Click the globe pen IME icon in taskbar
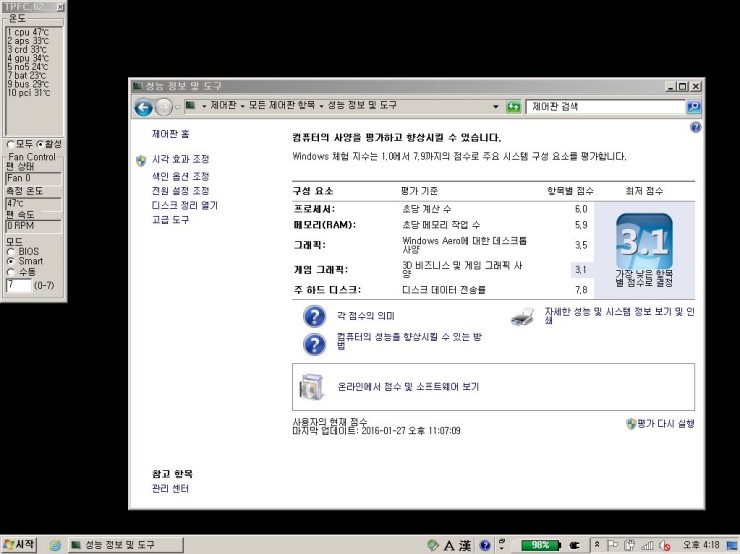 432,545
